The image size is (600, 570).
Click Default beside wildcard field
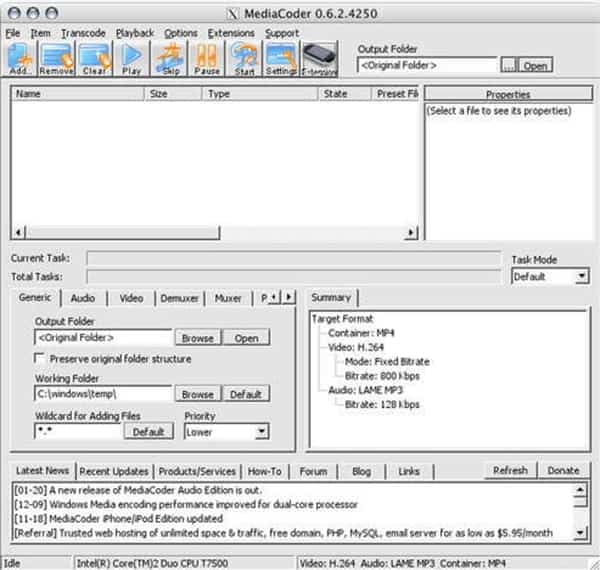tap(148, 432)
